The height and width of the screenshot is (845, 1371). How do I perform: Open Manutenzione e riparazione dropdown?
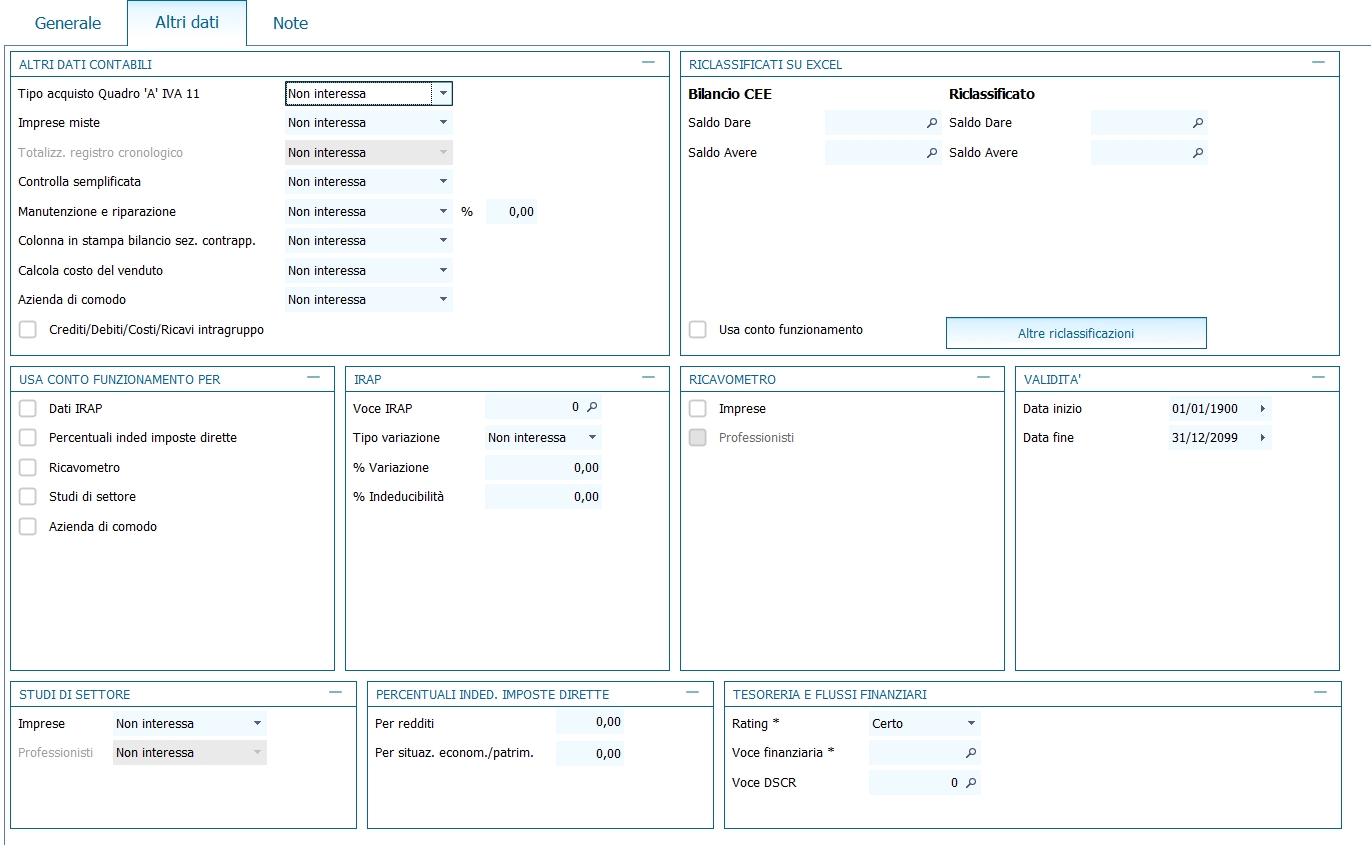443,212
